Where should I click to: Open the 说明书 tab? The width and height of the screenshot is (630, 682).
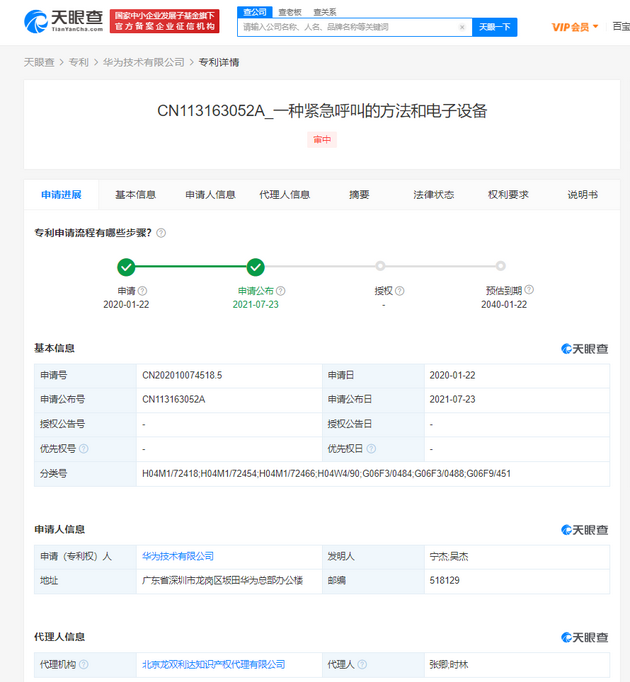click(583, 194)
